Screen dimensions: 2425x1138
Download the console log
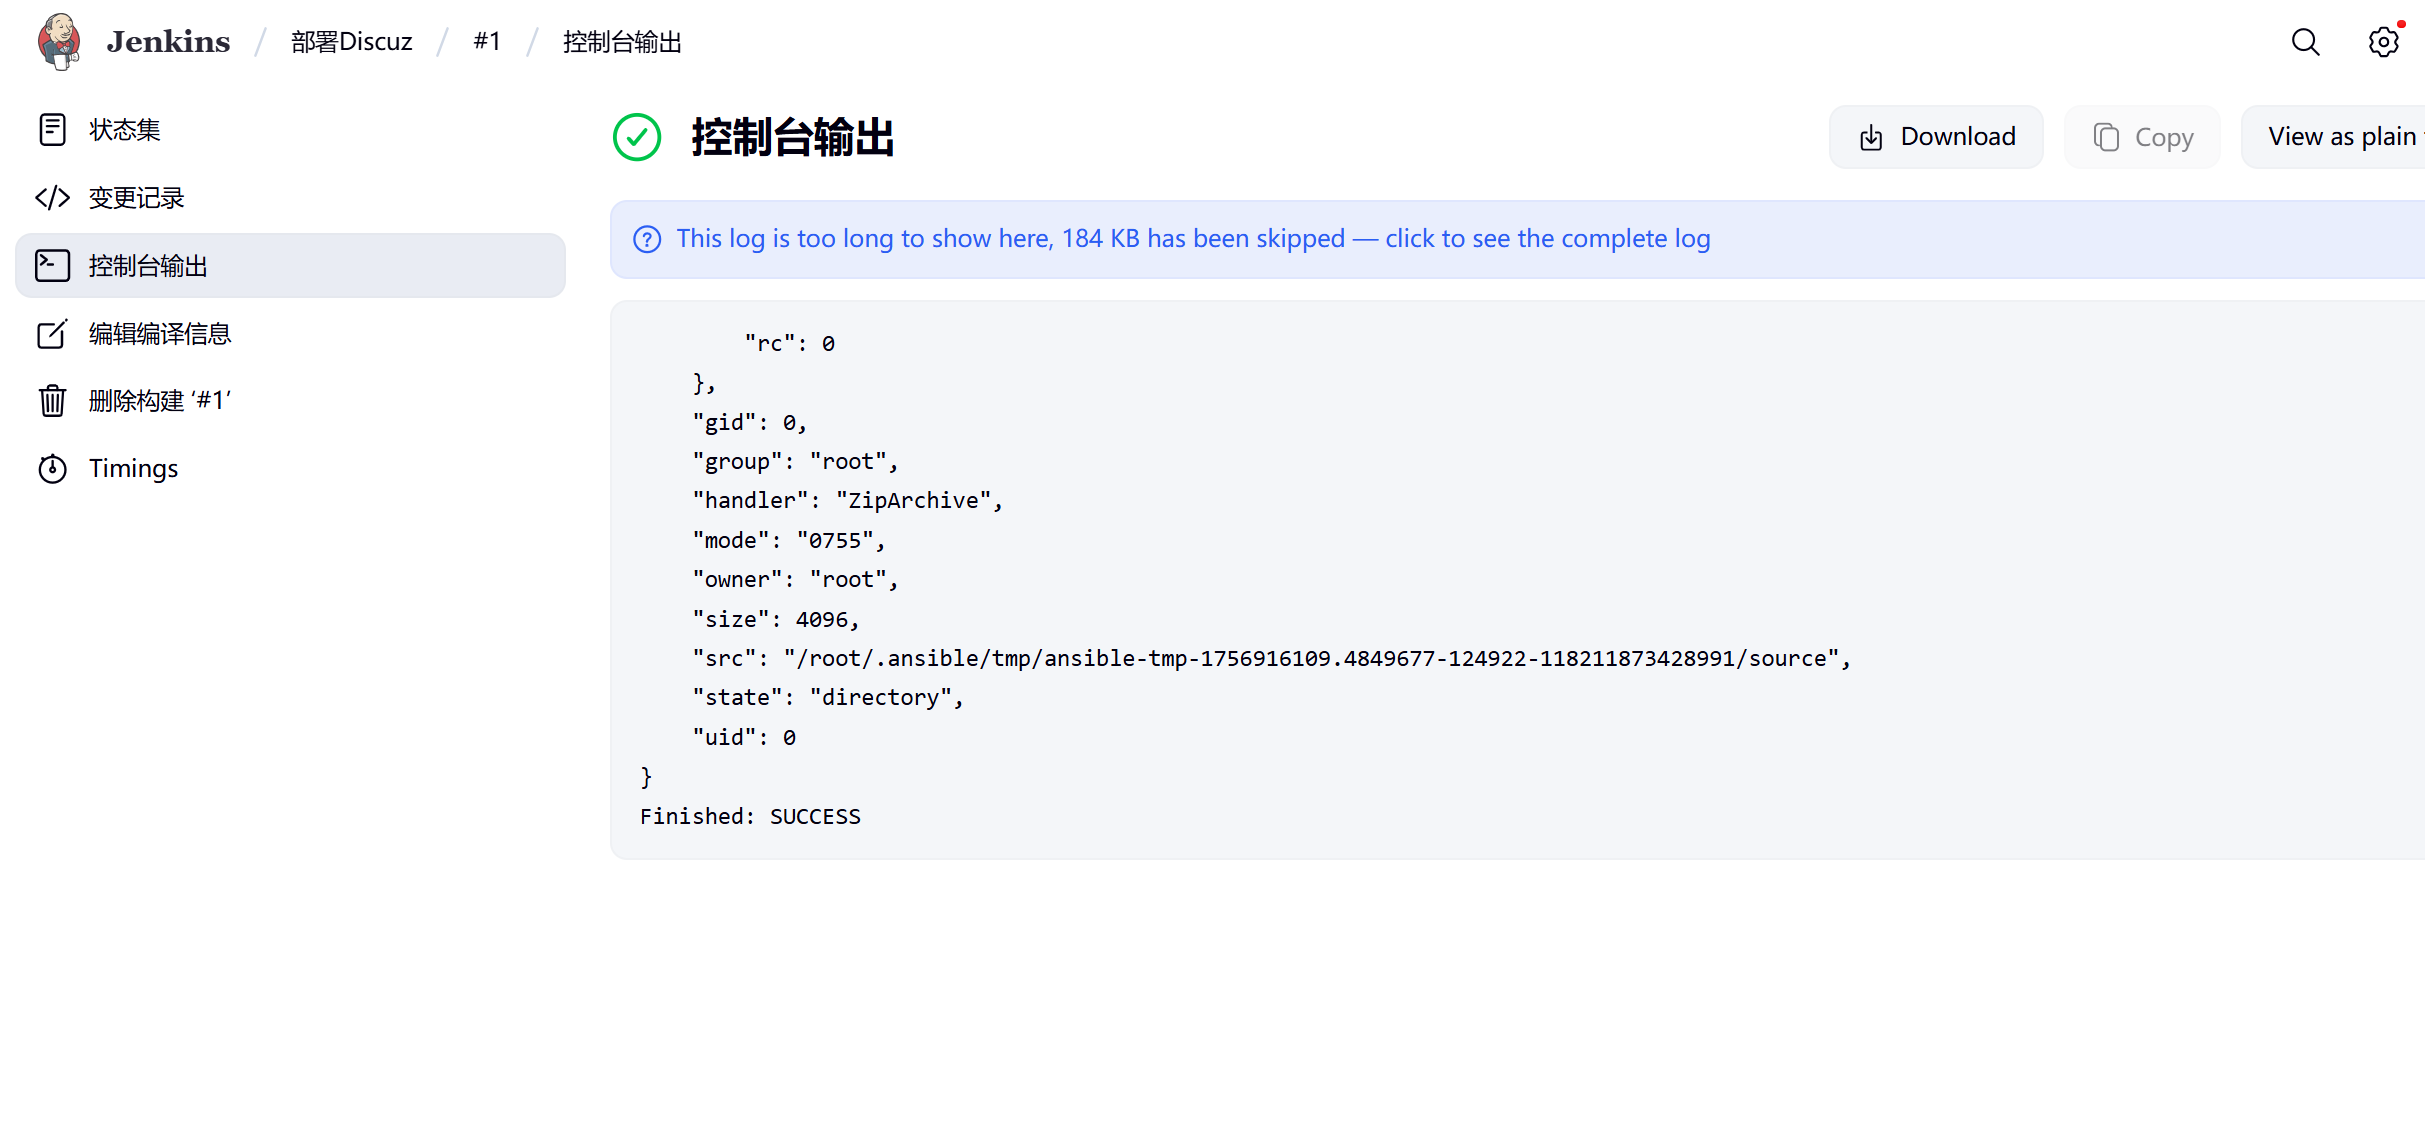(1936, 137)
